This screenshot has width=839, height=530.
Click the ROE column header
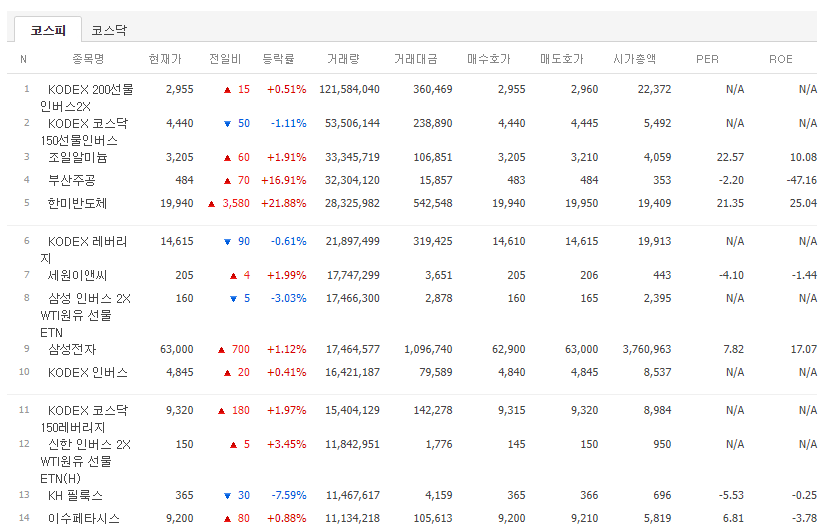[781, 59]
